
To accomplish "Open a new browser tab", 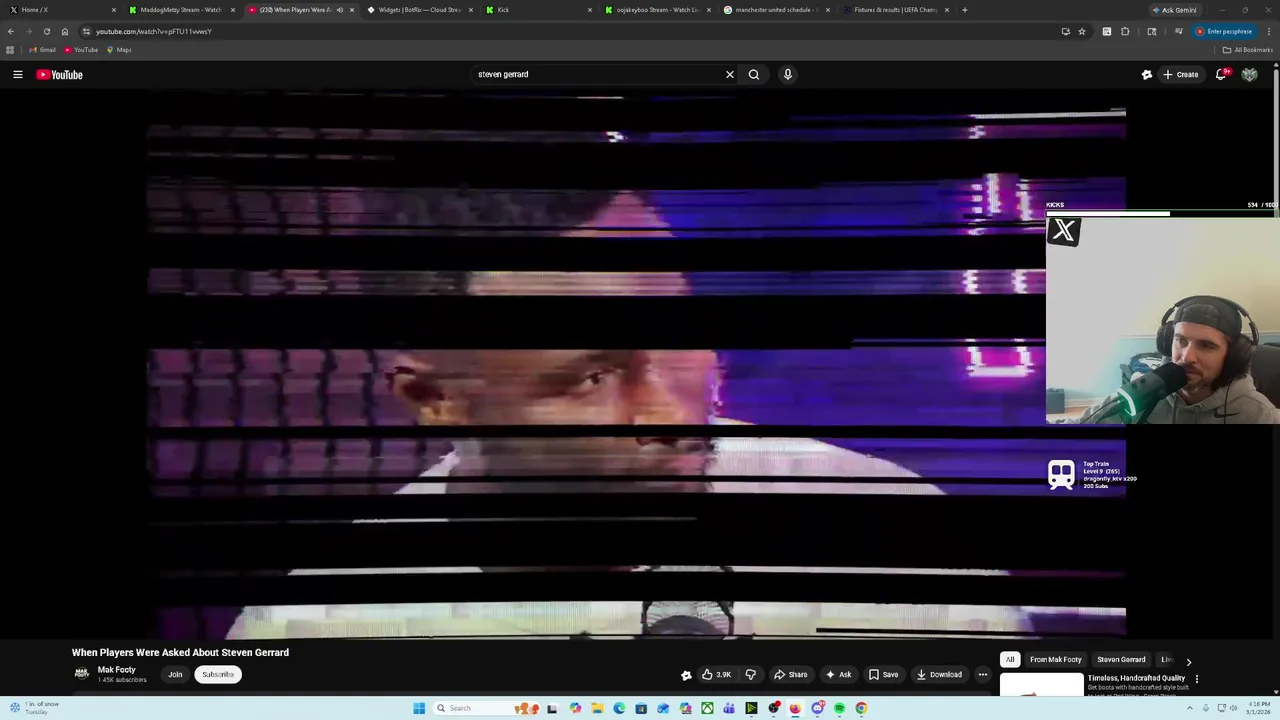I will pyautogui.click(x=964, y=10).
